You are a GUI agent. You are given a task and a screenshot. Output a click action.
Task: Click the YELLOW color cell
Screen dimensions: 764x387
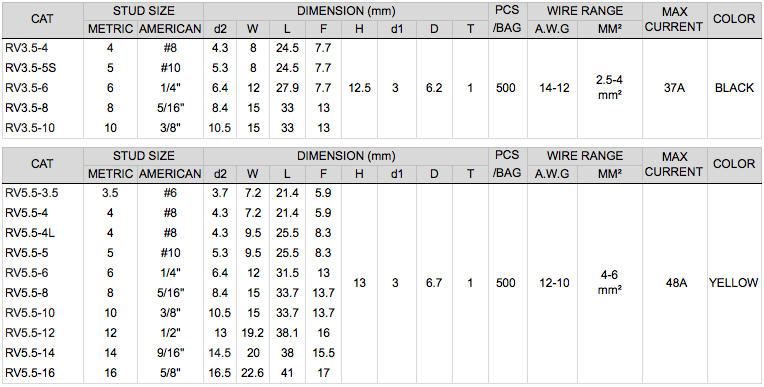(734, 283)
